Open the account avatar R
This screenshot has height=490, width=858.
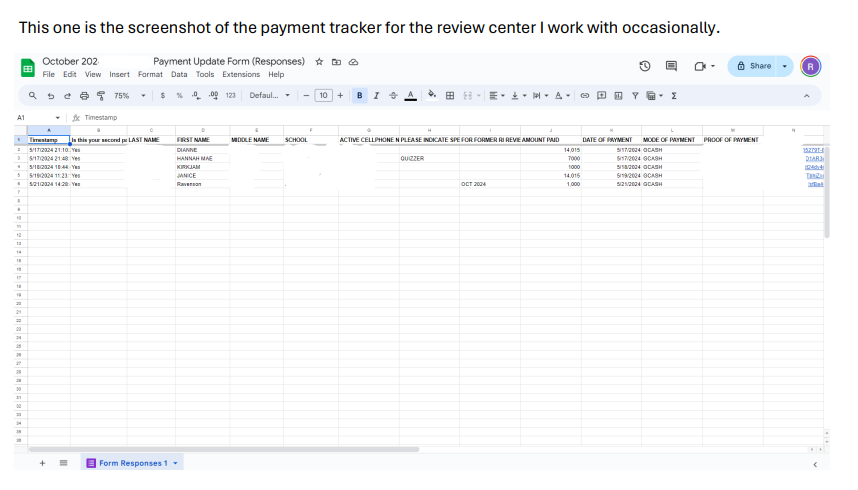click(x=810, y=66)
